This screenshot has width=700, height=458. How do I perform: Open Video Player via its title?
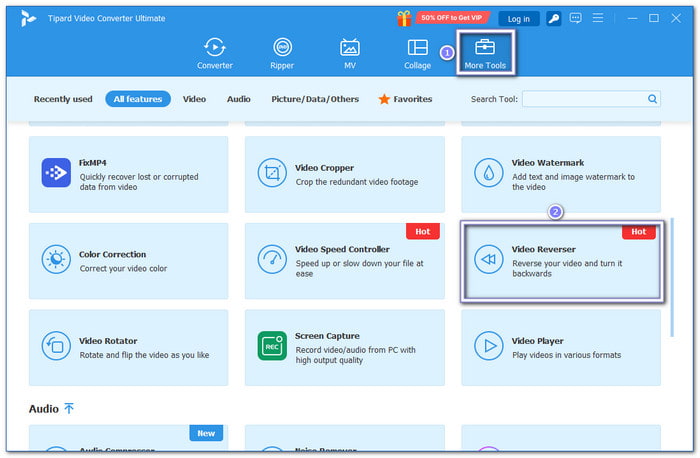click(538, 341)
